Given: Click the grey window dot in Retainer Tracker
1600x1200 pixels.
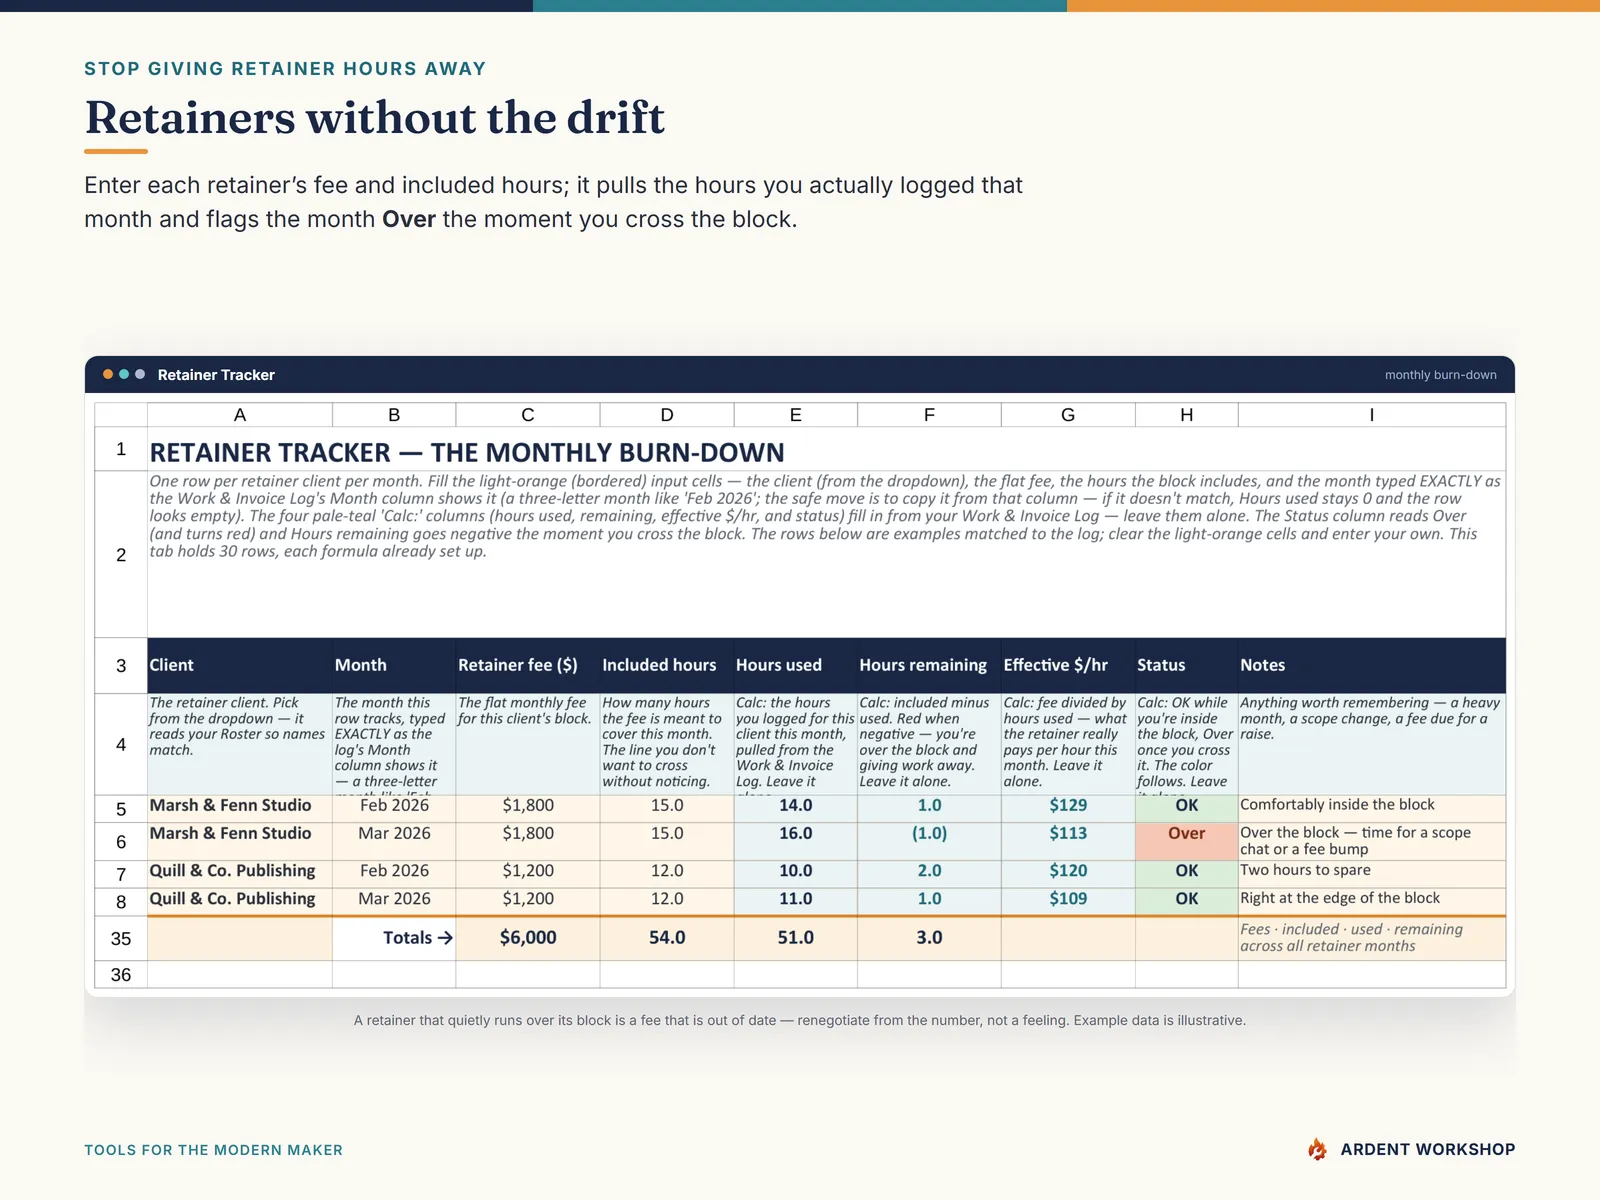Looking at the screenshot, I should 140,374.
